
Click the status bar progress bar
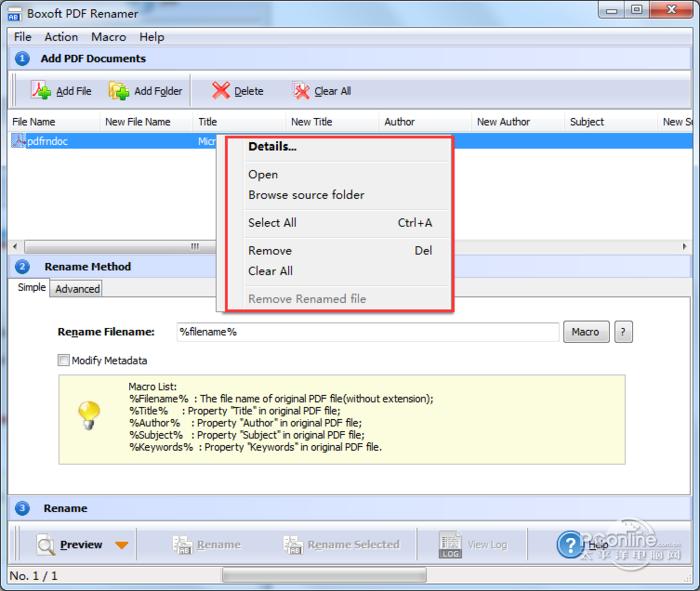325,575
